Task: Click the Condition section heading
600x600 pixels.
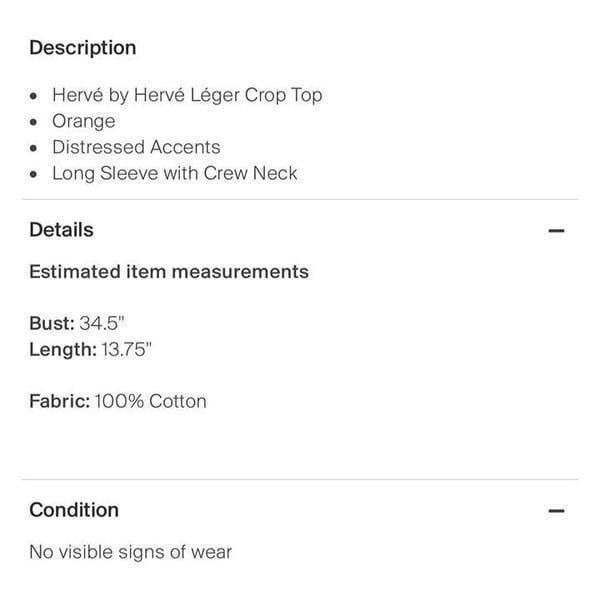Action: point(74,510)
